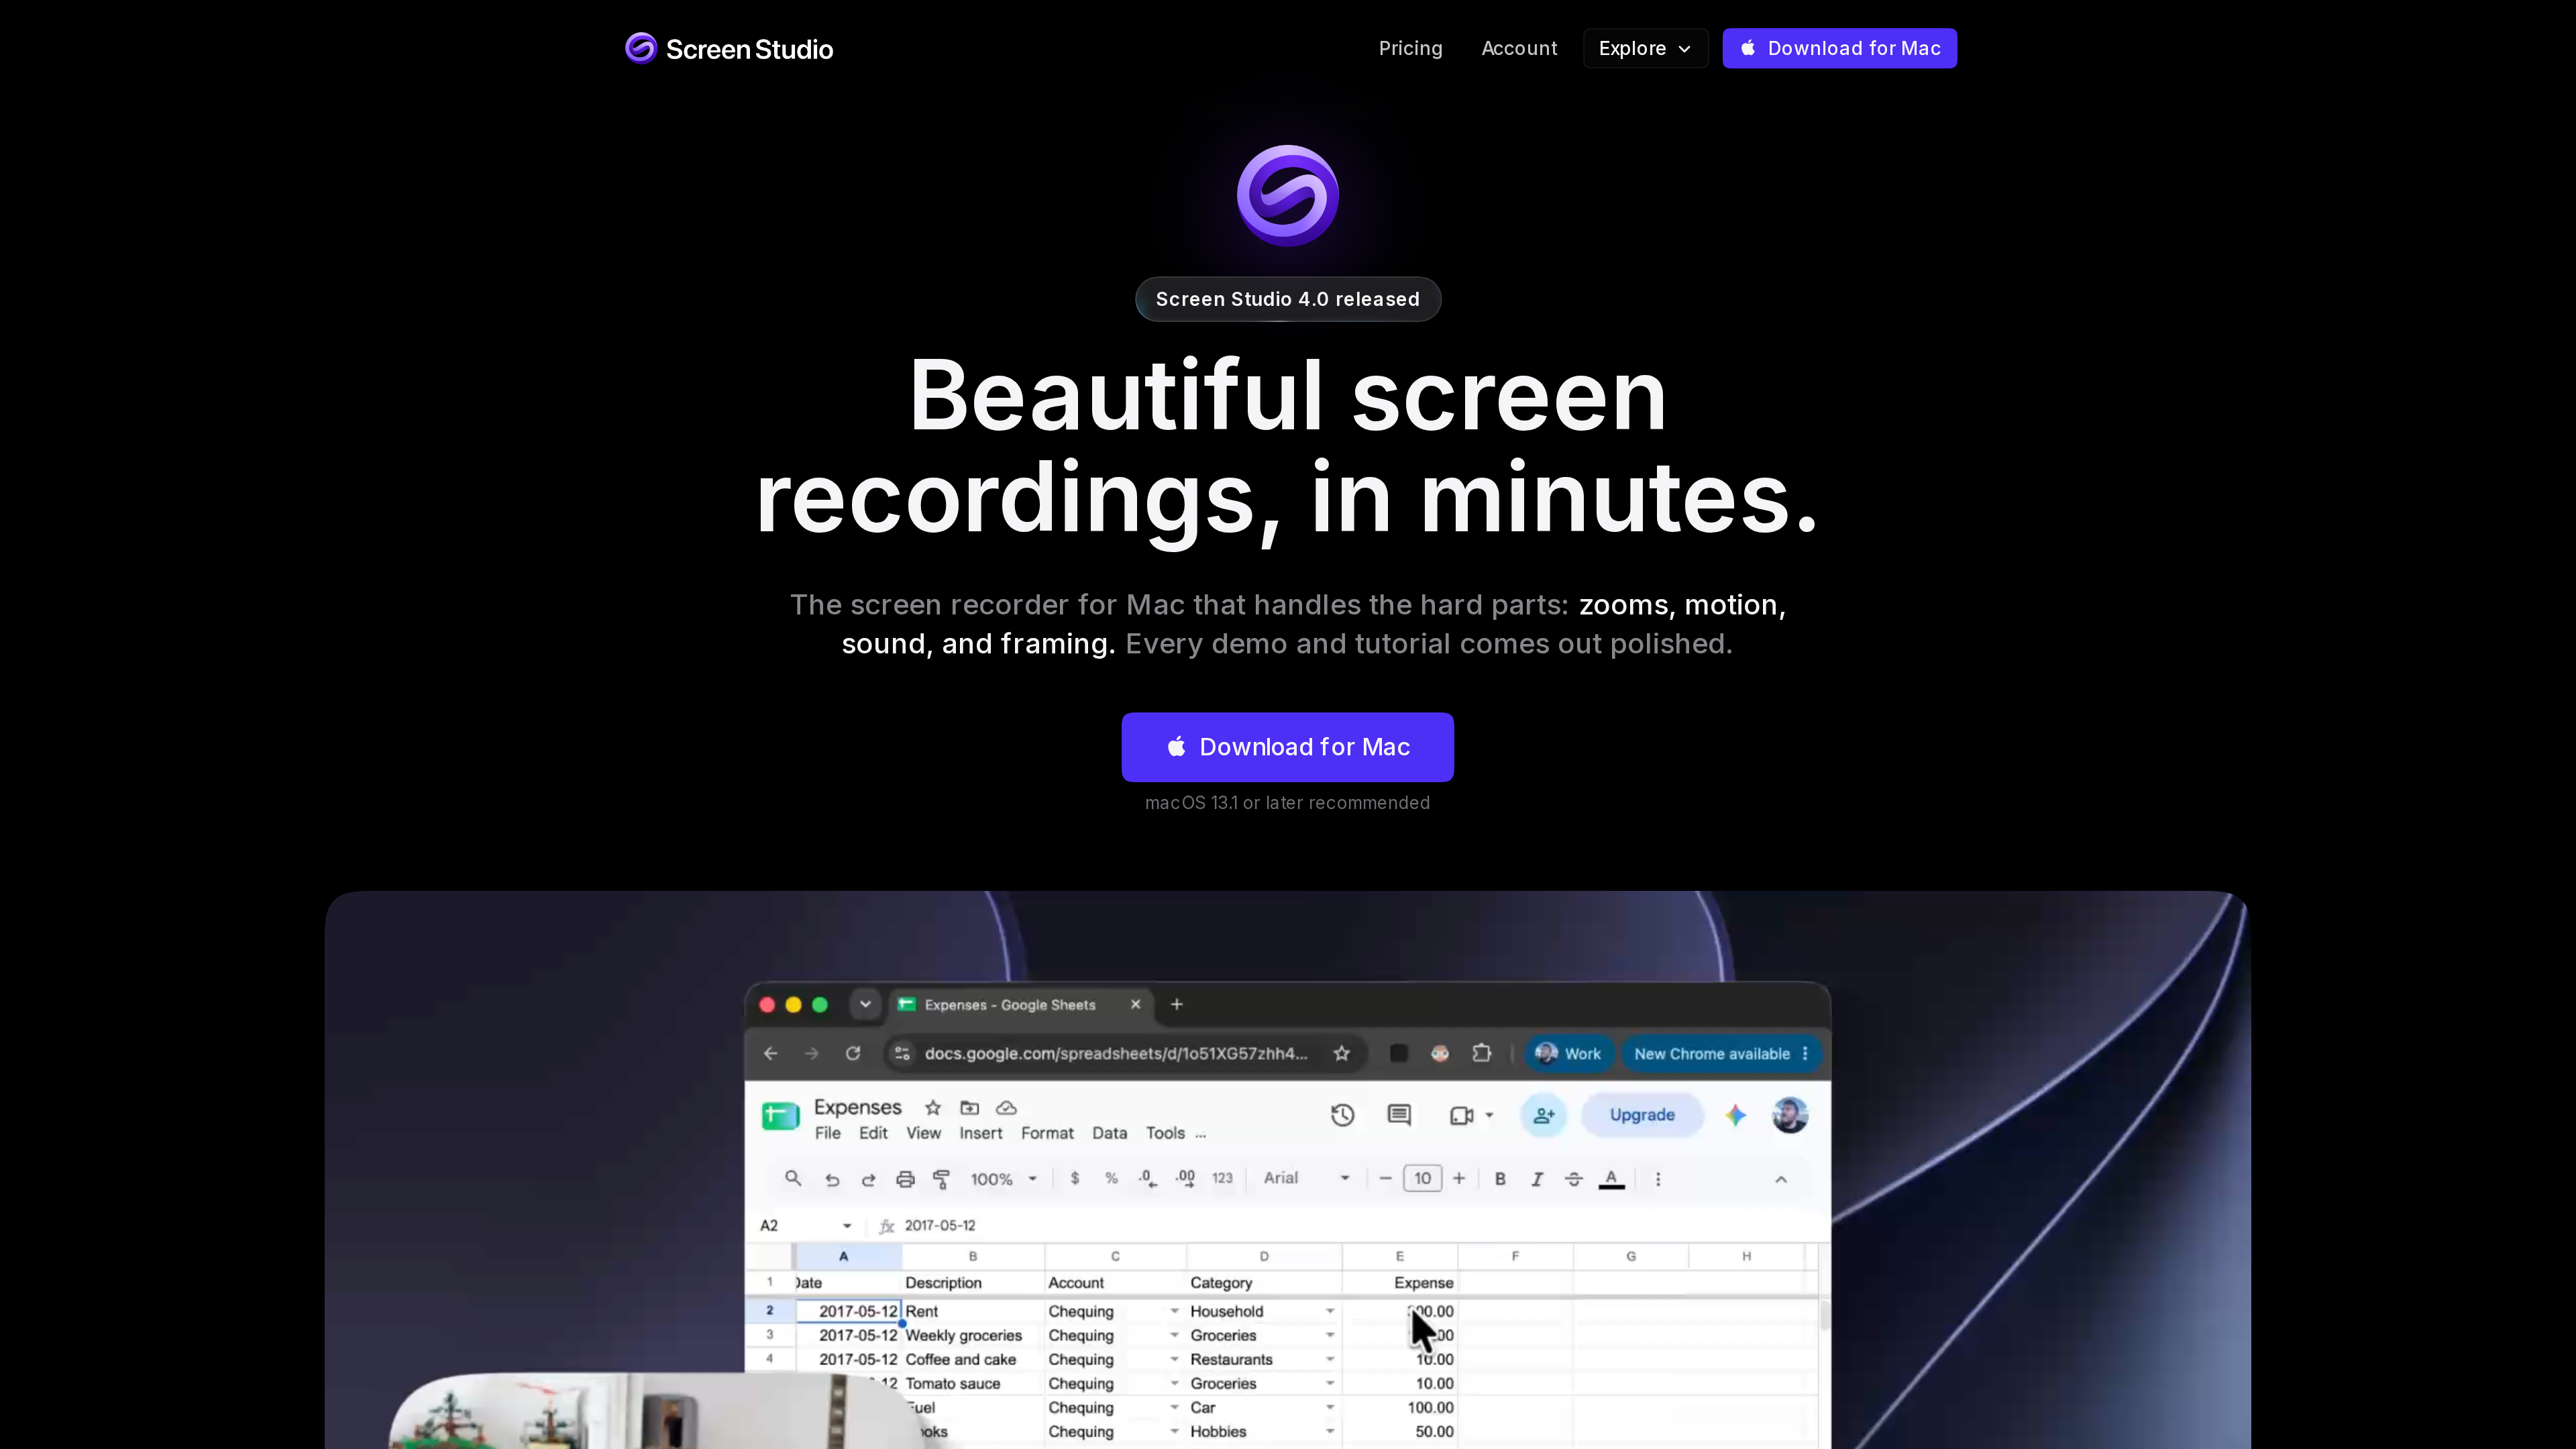The image size is (2576, 1449).
Task: Open the Tools menu in Sheets
Action: 1165,1133
